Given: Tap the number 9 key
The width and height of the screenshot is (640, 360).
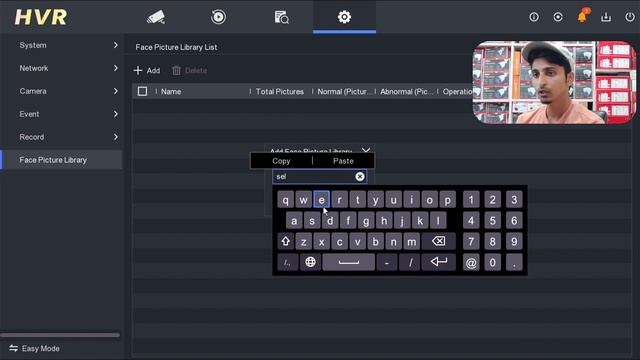Looking at the screenshot, I should point(514,242).
